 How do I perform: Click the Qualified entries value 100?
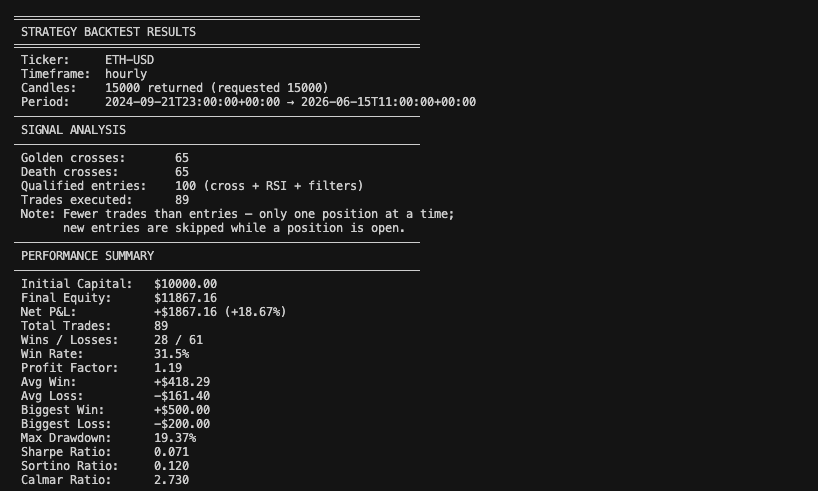(x=185, y=186)
